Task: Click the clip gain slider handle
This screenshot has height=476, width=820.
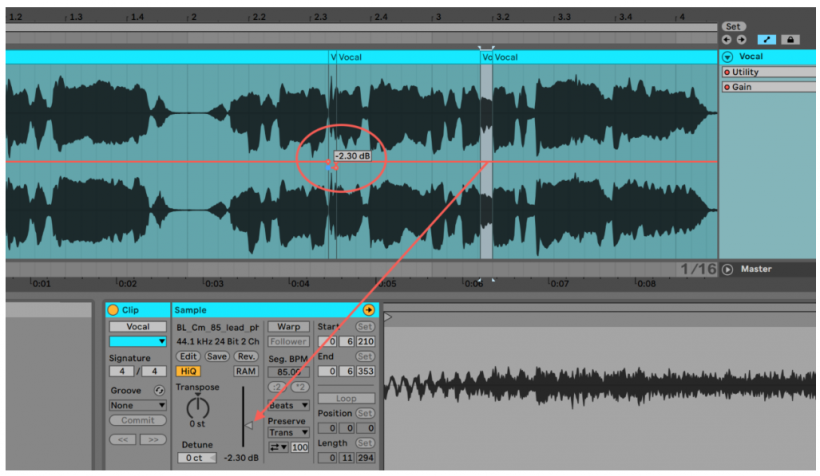Action: [249, 425]
